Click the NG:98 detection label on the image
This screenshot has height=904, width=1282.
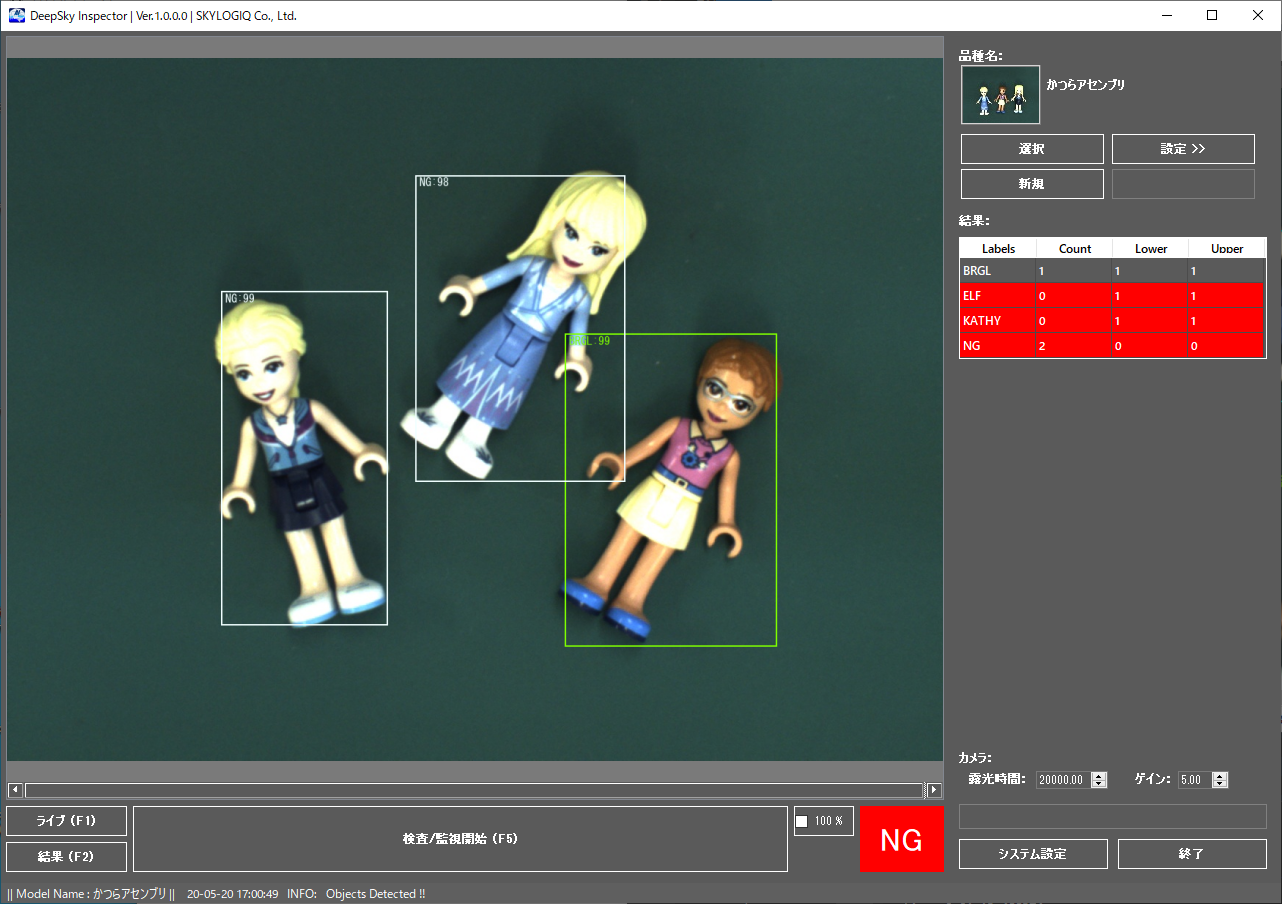click(x=434, y=183)
